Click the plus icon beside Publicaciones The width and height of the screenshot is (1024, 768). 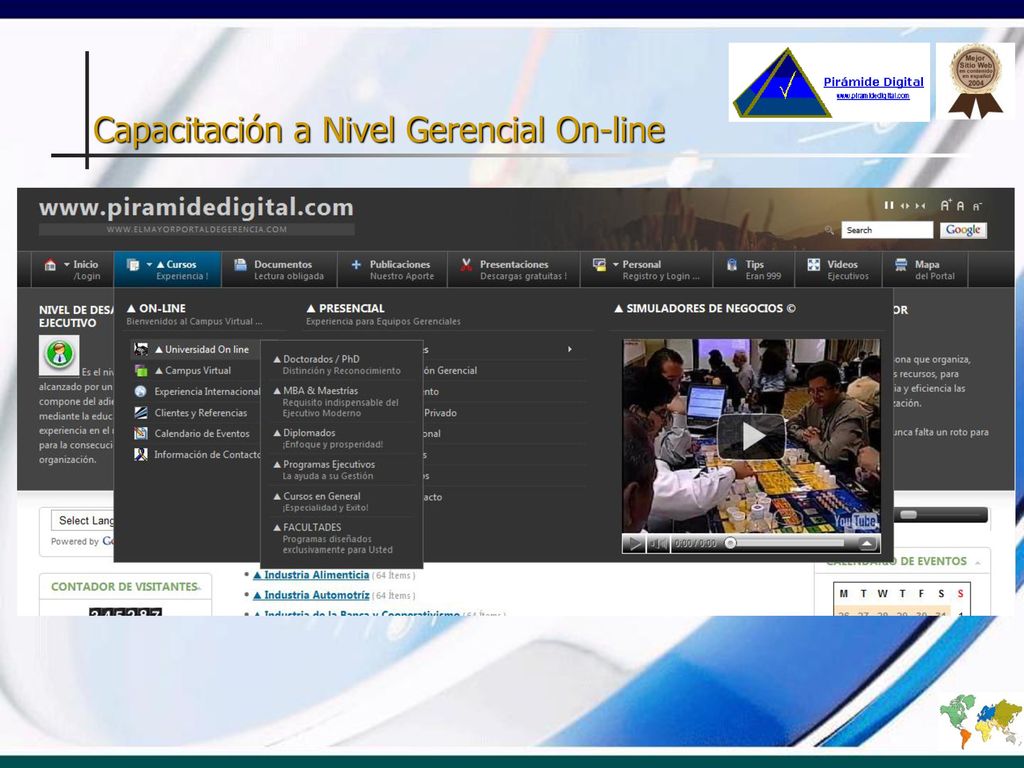pos(356,264)
